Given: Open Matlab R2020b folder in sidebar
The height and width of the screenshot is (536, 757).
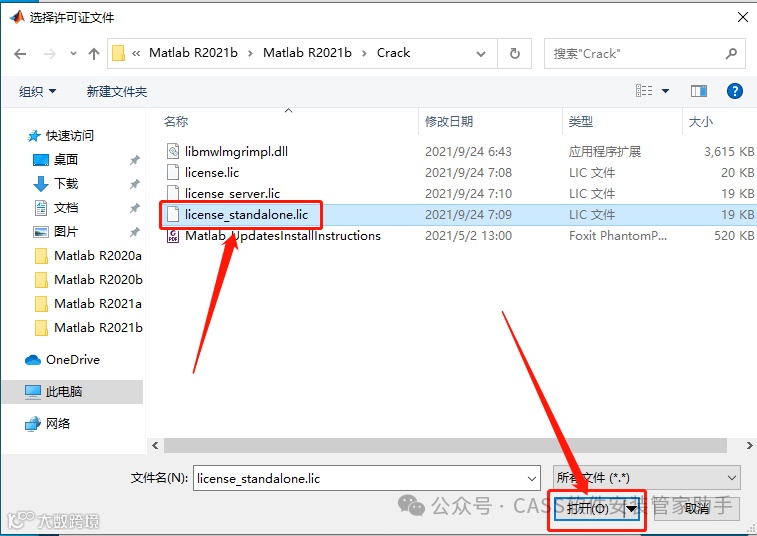Looking at the screenshot, I should click(98, 280).
